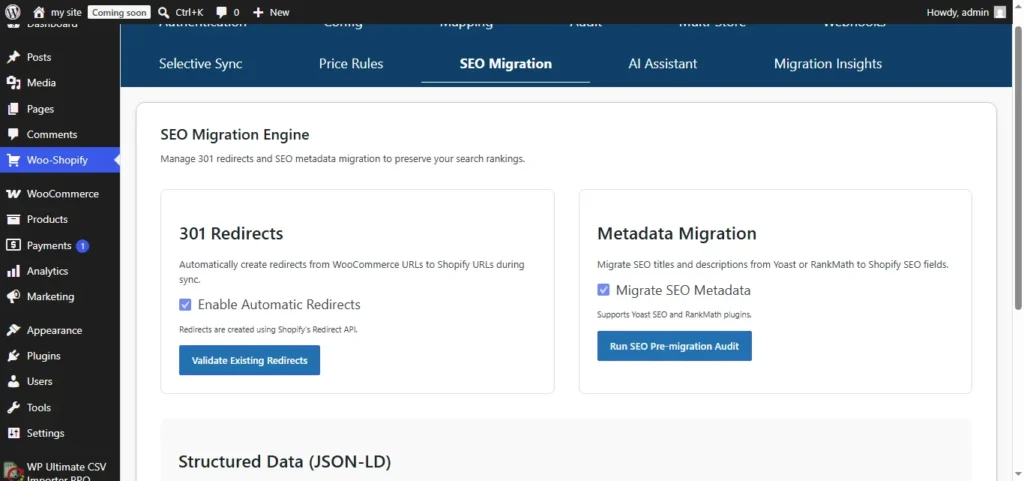
Task: Click the Marketing megaphone icon
Action: pyautogui.click(x=13, y=296)
